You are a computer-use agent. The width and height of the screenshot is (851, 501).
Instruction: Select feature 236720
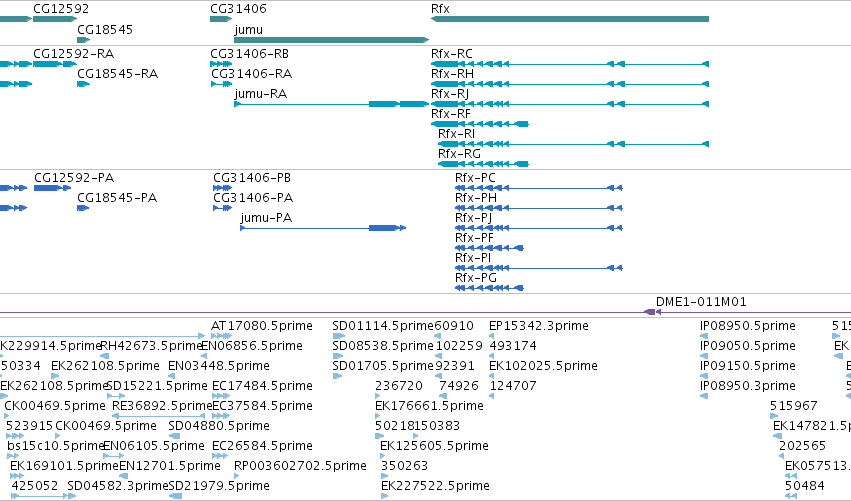pos(399,386)
